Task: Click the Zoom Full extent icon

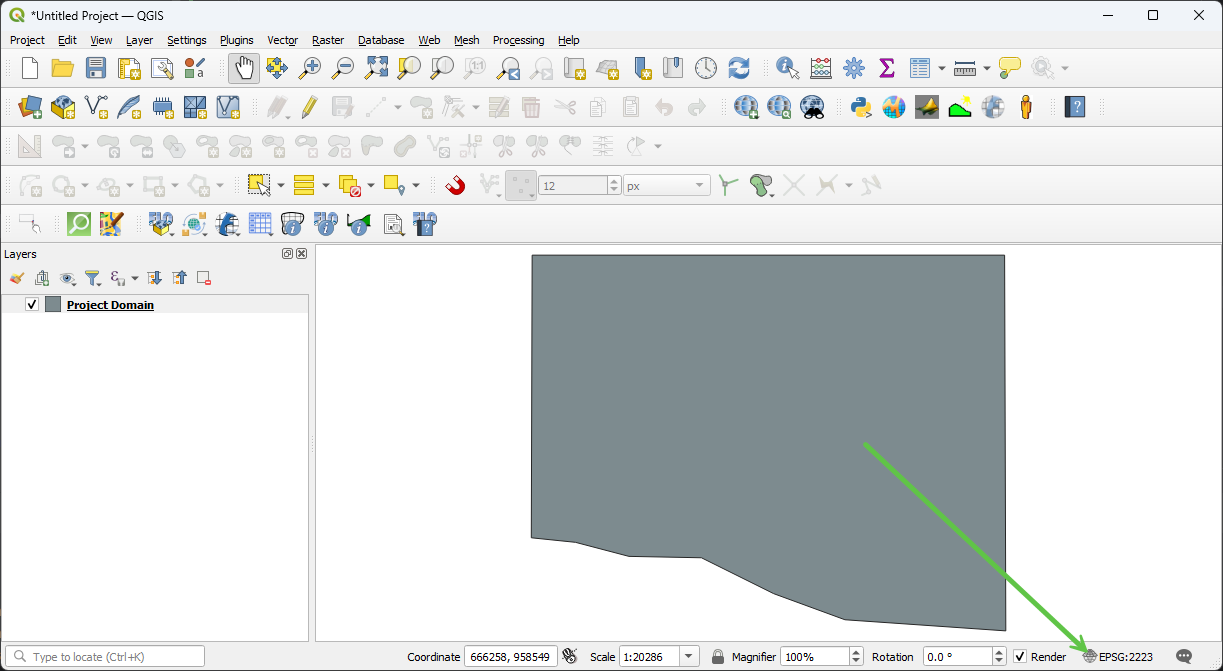Action: (376, 68)
